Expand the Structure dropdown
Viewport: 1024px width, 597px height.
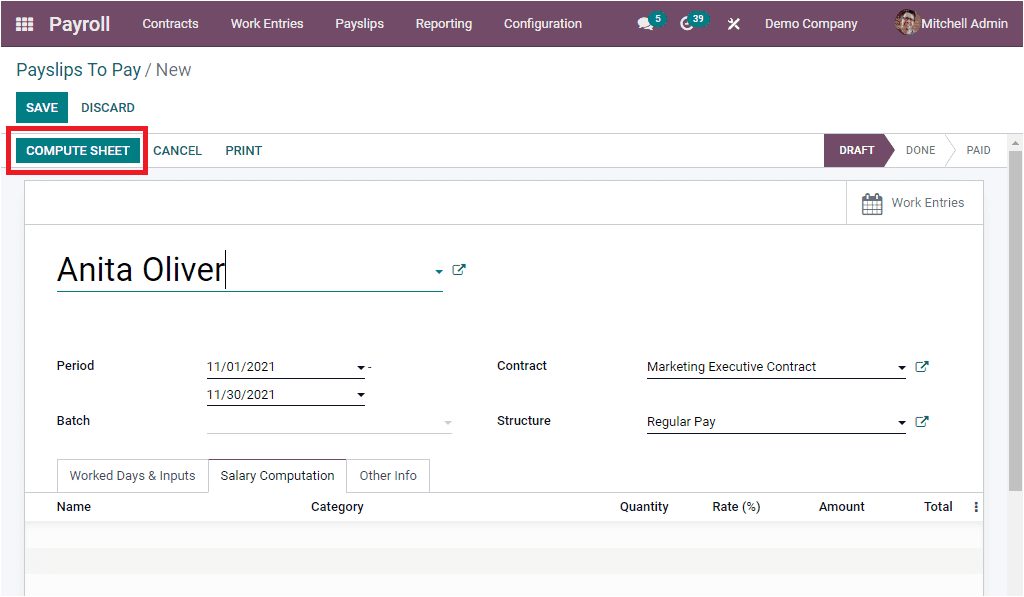click(900, 421)
